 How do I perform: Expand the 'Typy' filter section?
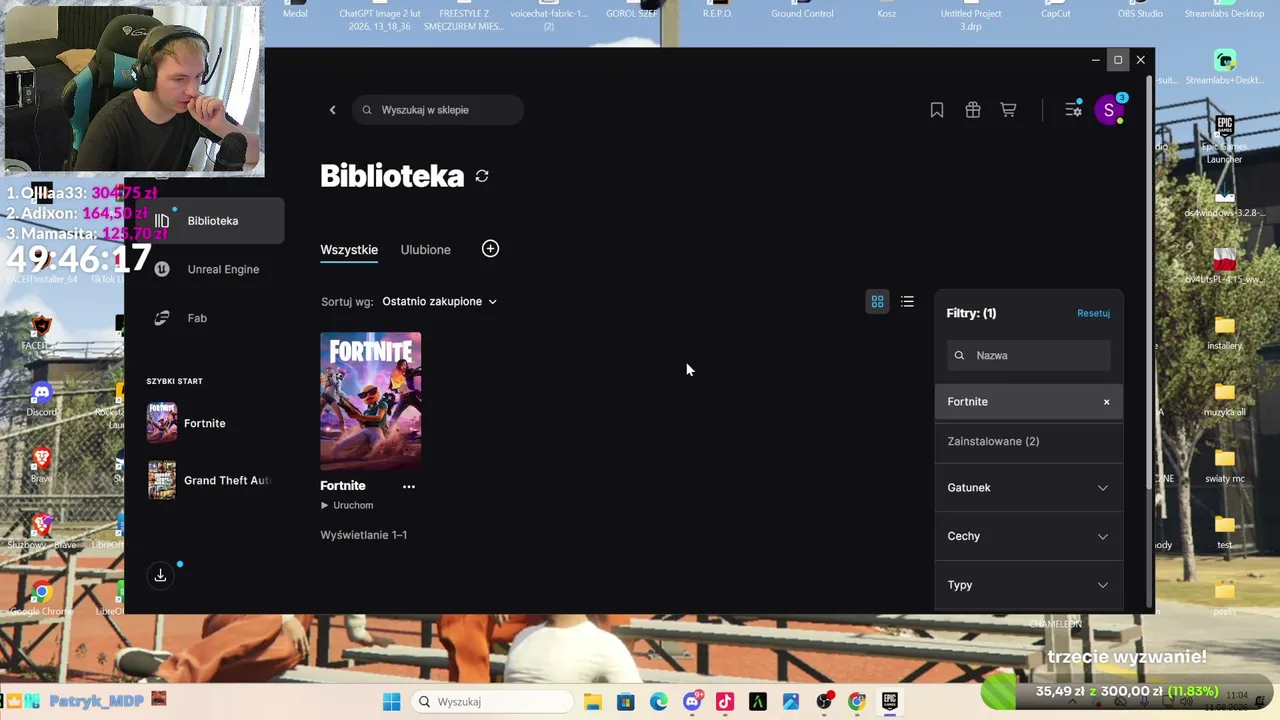(x=1029, y=585)
